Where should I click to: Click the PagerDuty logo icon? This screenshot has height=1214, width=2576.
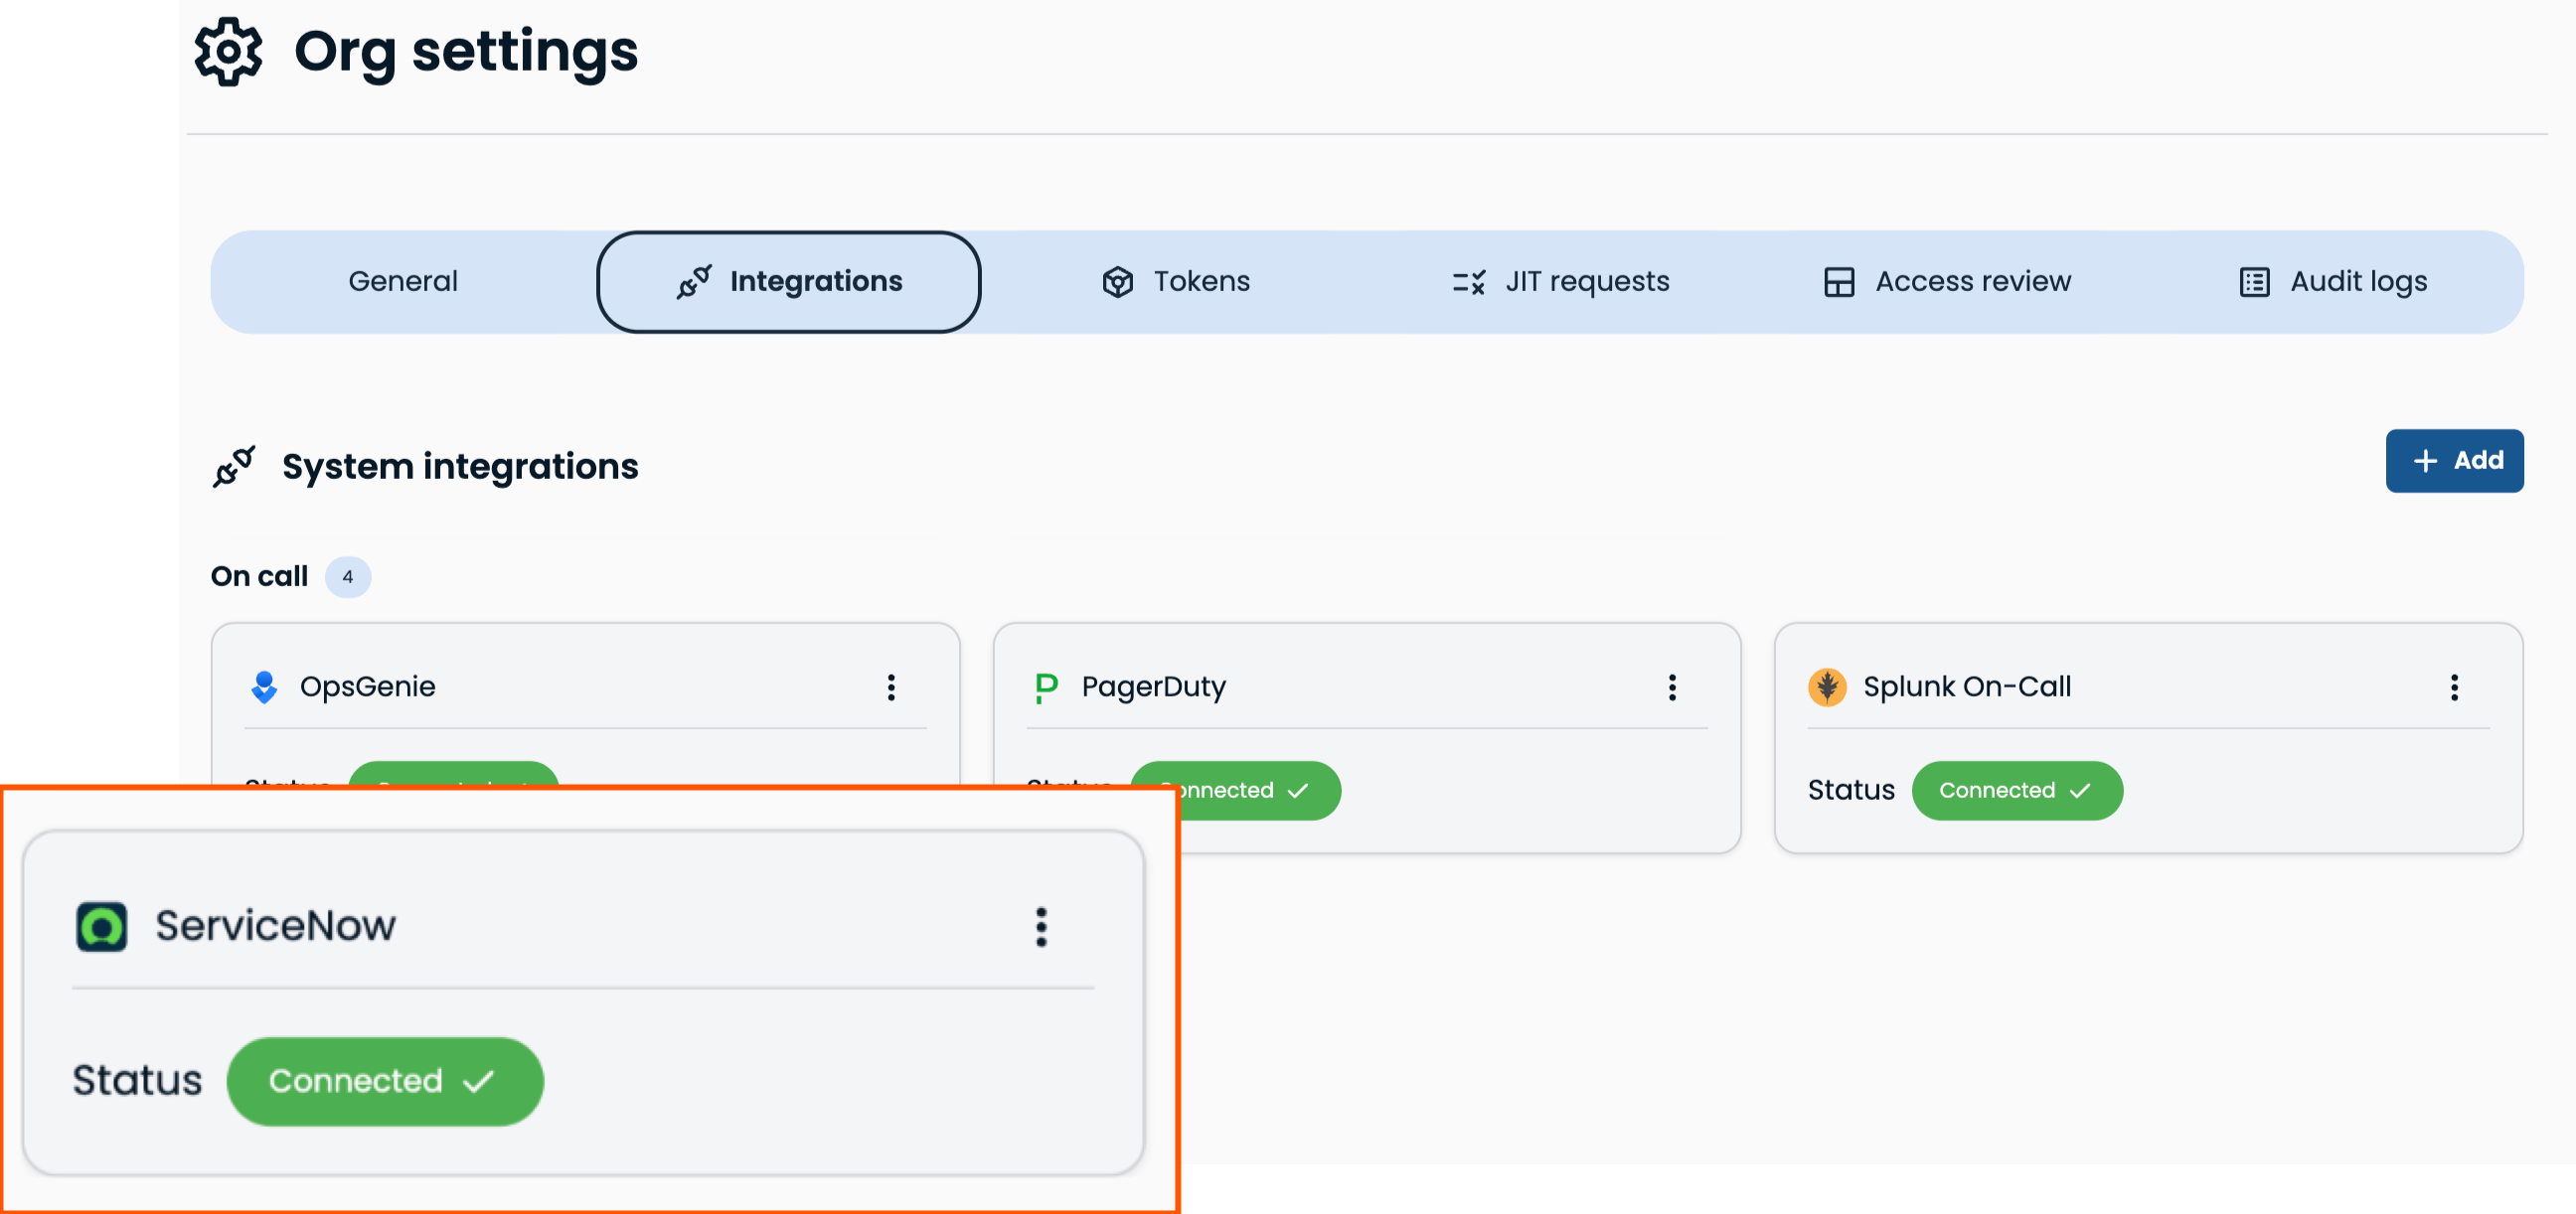[1046, 687]
